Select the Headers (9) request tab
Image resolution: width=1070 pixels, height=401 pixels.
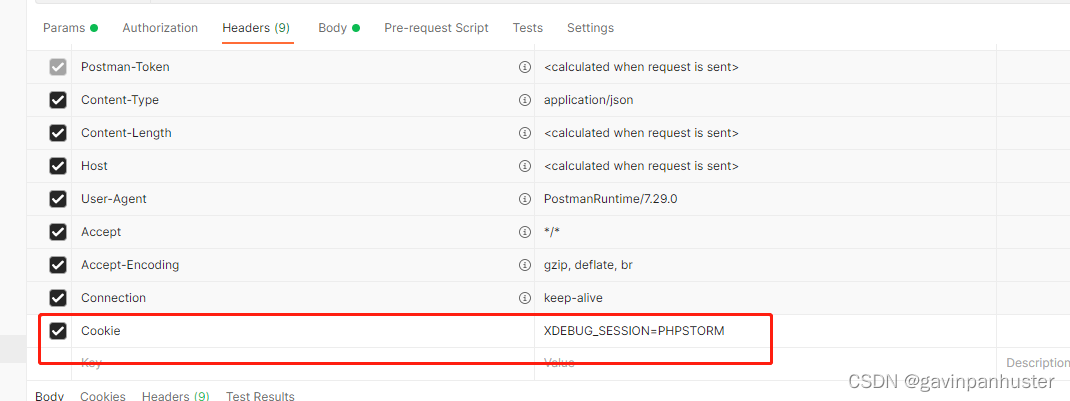[x=257, y=28]
